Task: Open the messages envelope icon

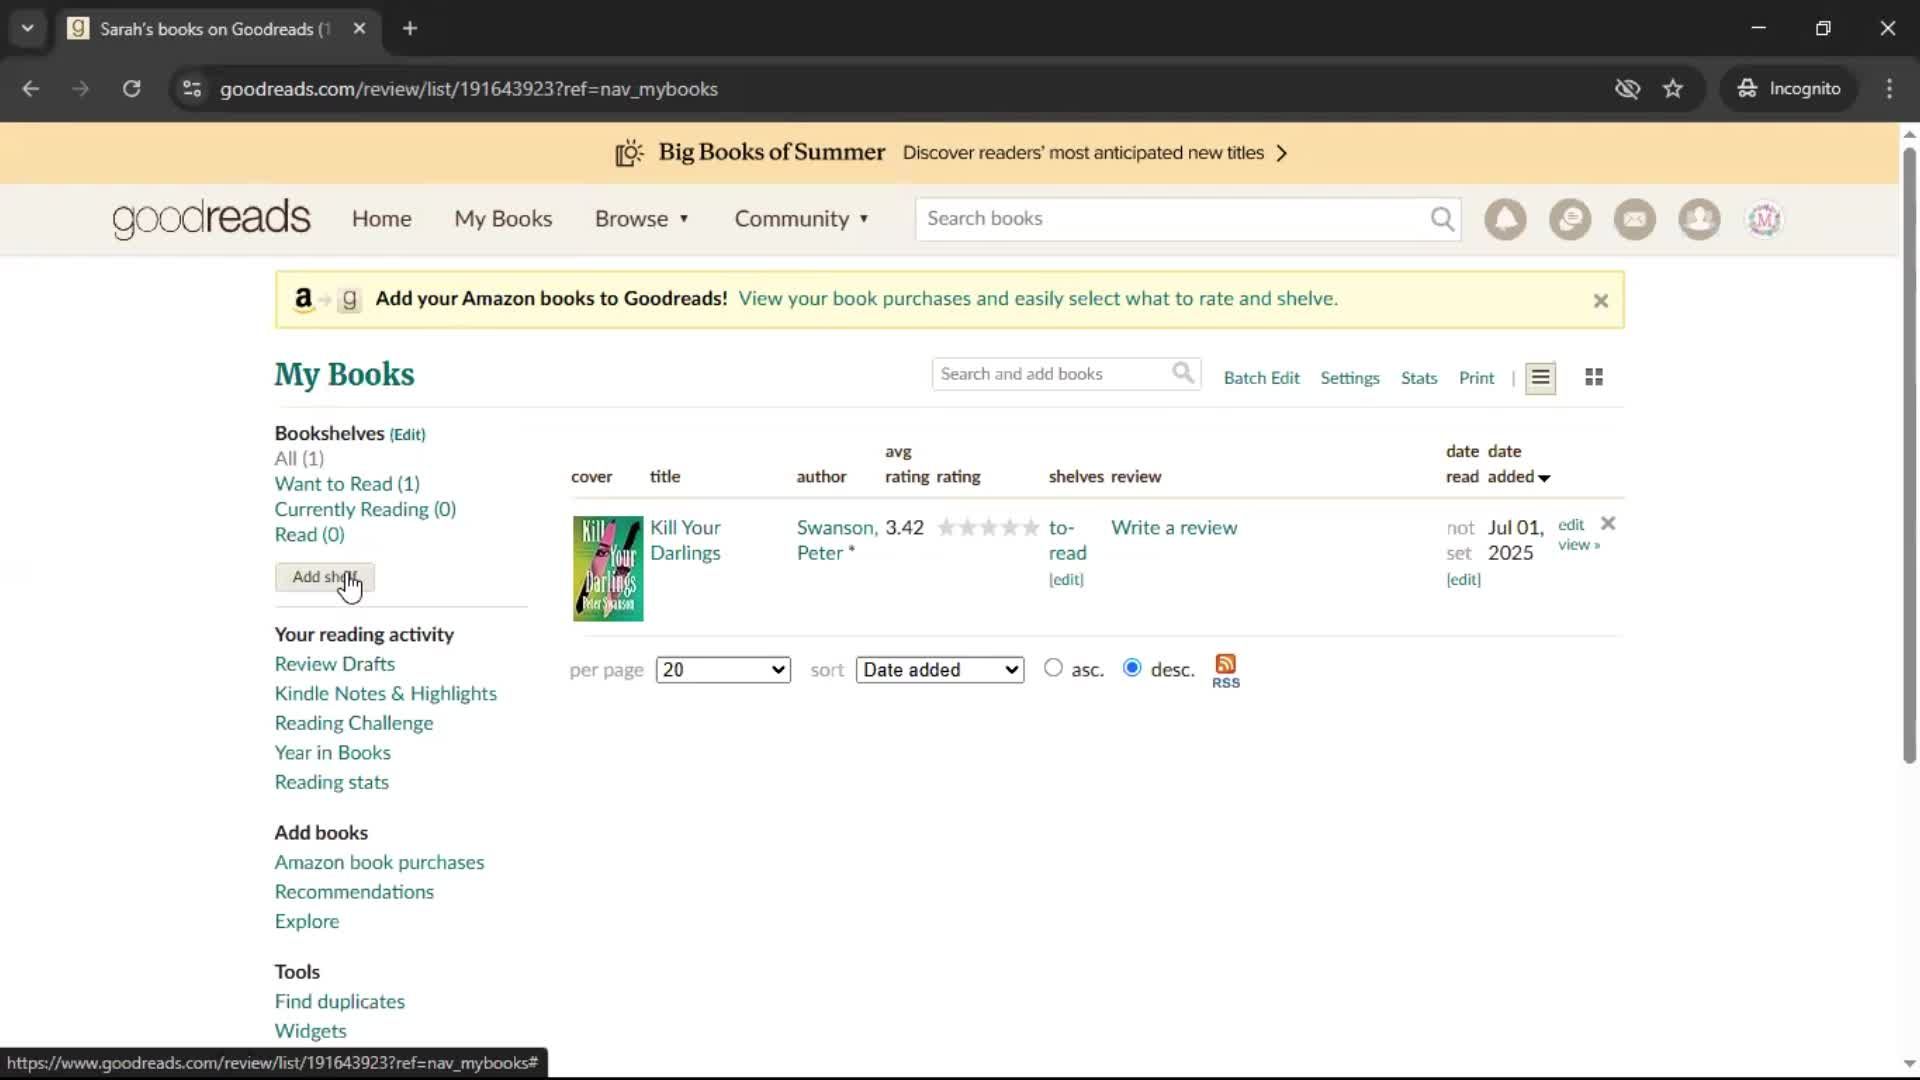Action: (1635, 219)
